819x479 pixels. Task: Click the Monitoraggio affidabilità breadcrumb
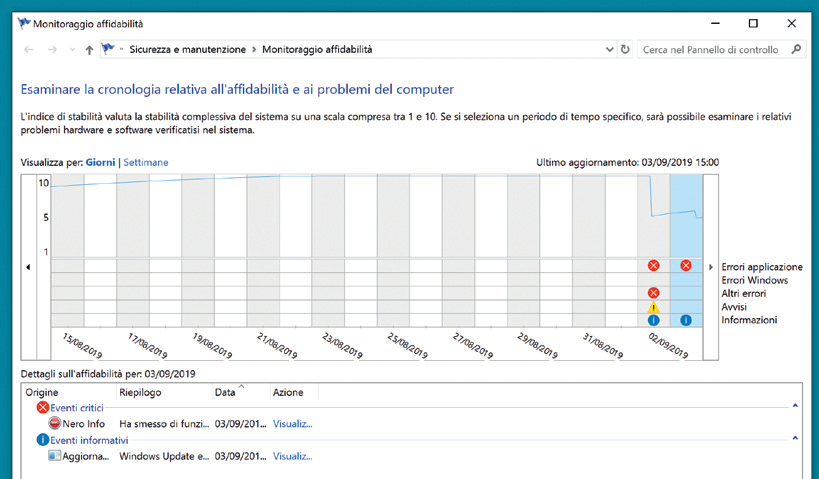pyautogui.click(x=317, y=50)
